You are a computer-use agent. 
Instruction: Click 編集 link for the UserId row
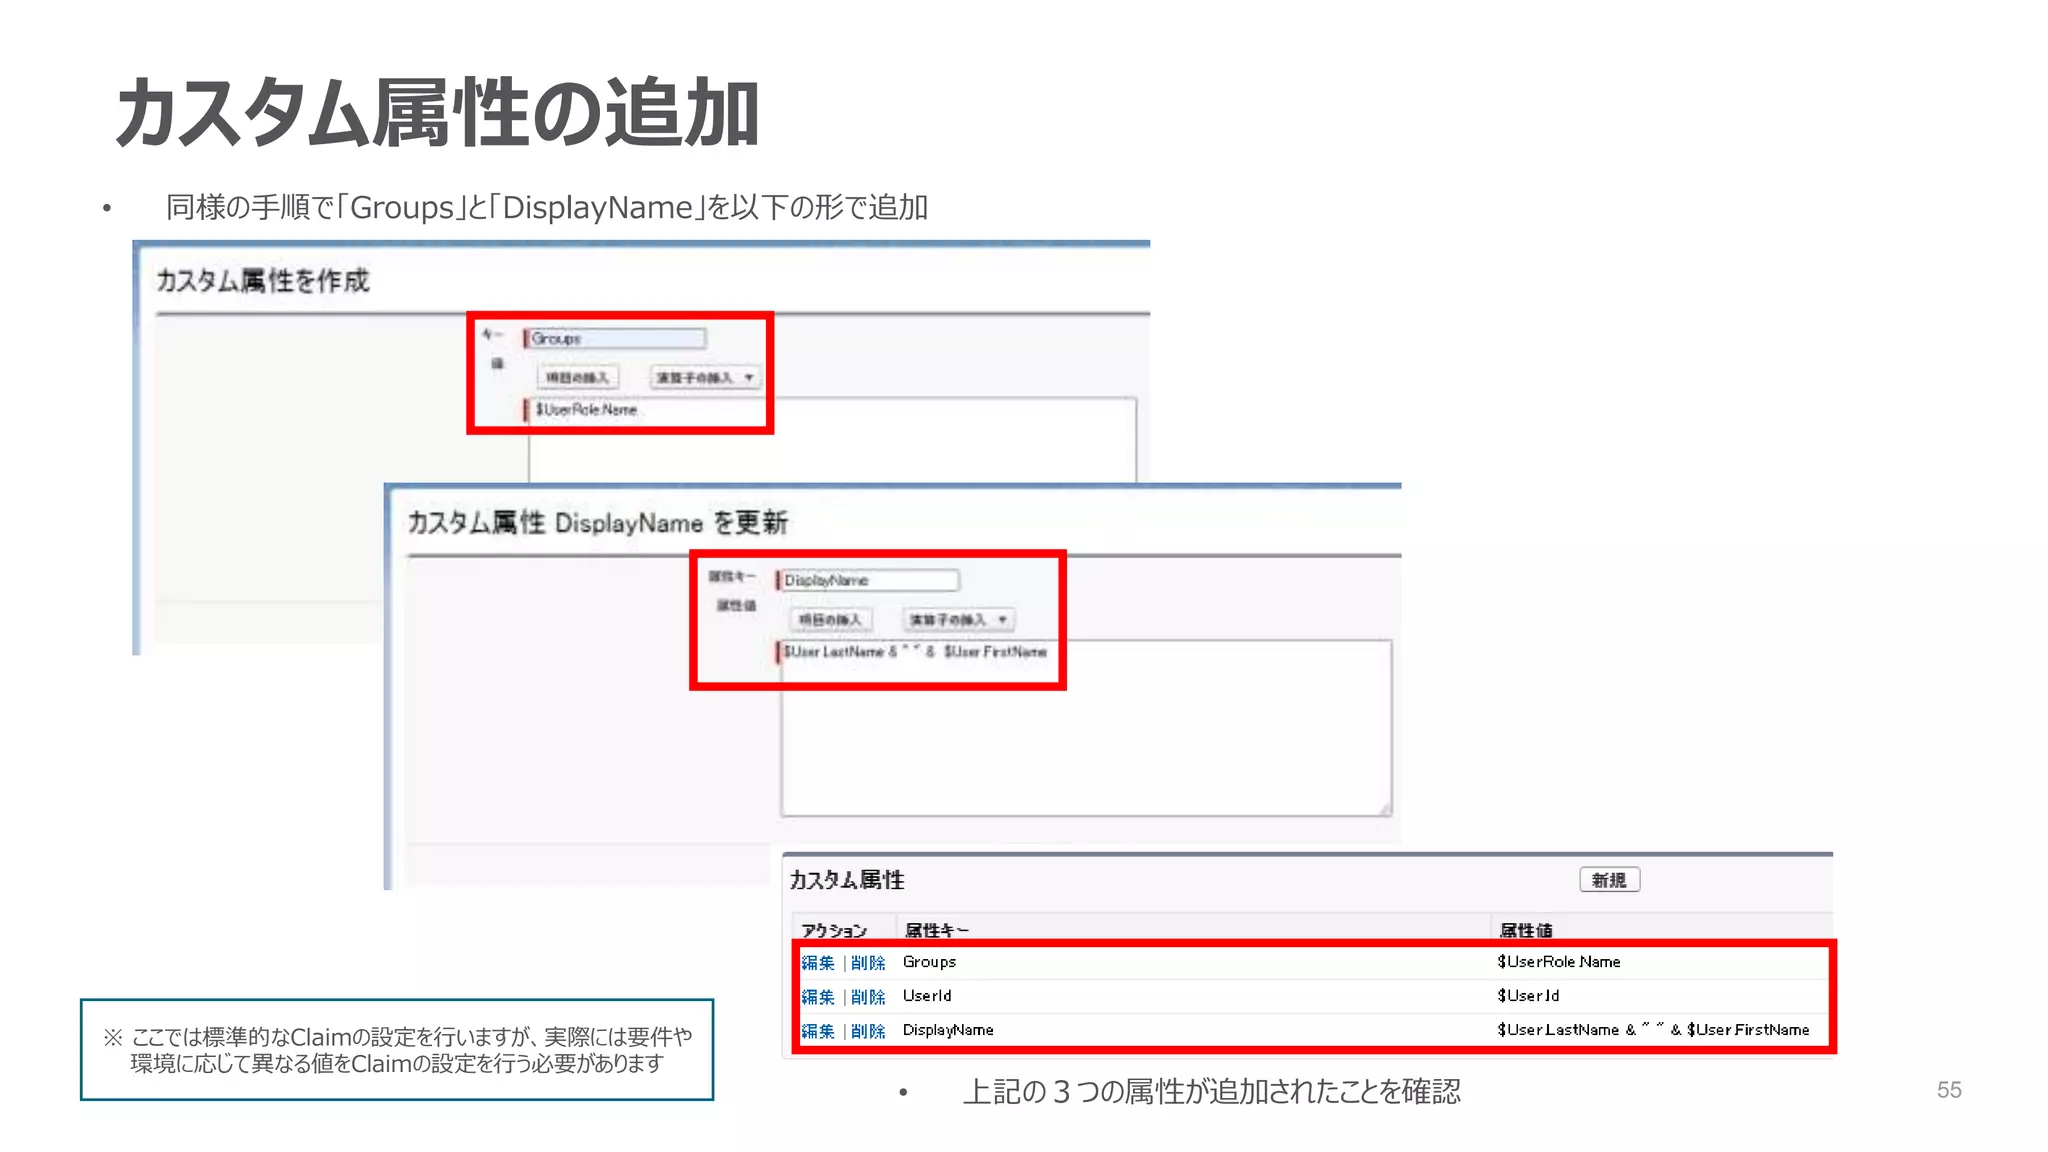point(817,996)
